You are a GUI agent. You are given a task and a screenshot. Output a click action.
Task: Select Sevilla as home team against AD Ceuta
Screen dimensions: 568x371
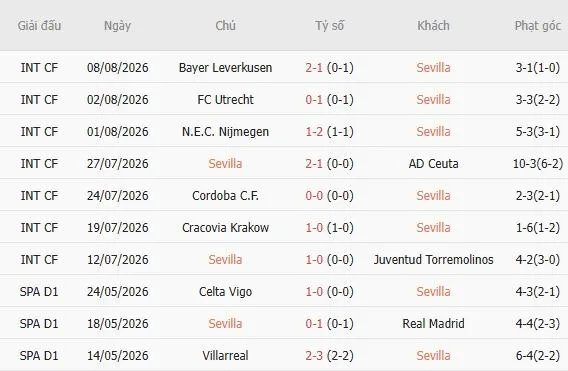pyautogui.click(x=225, y=164)
